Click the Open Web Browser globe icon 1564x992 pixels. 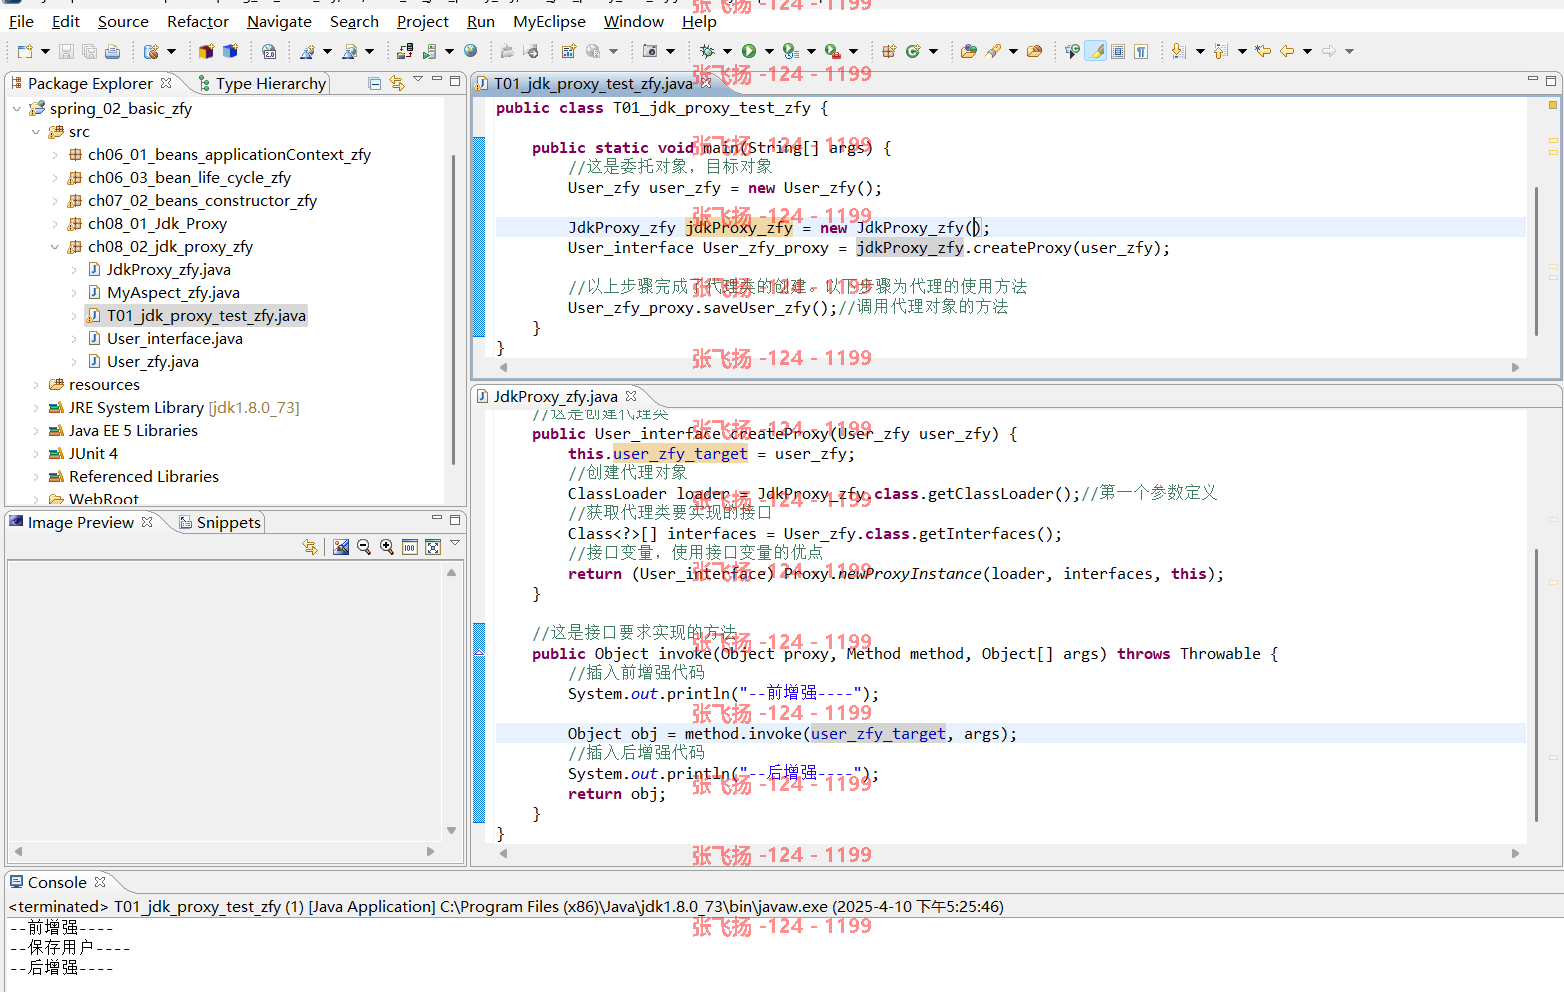470,51
